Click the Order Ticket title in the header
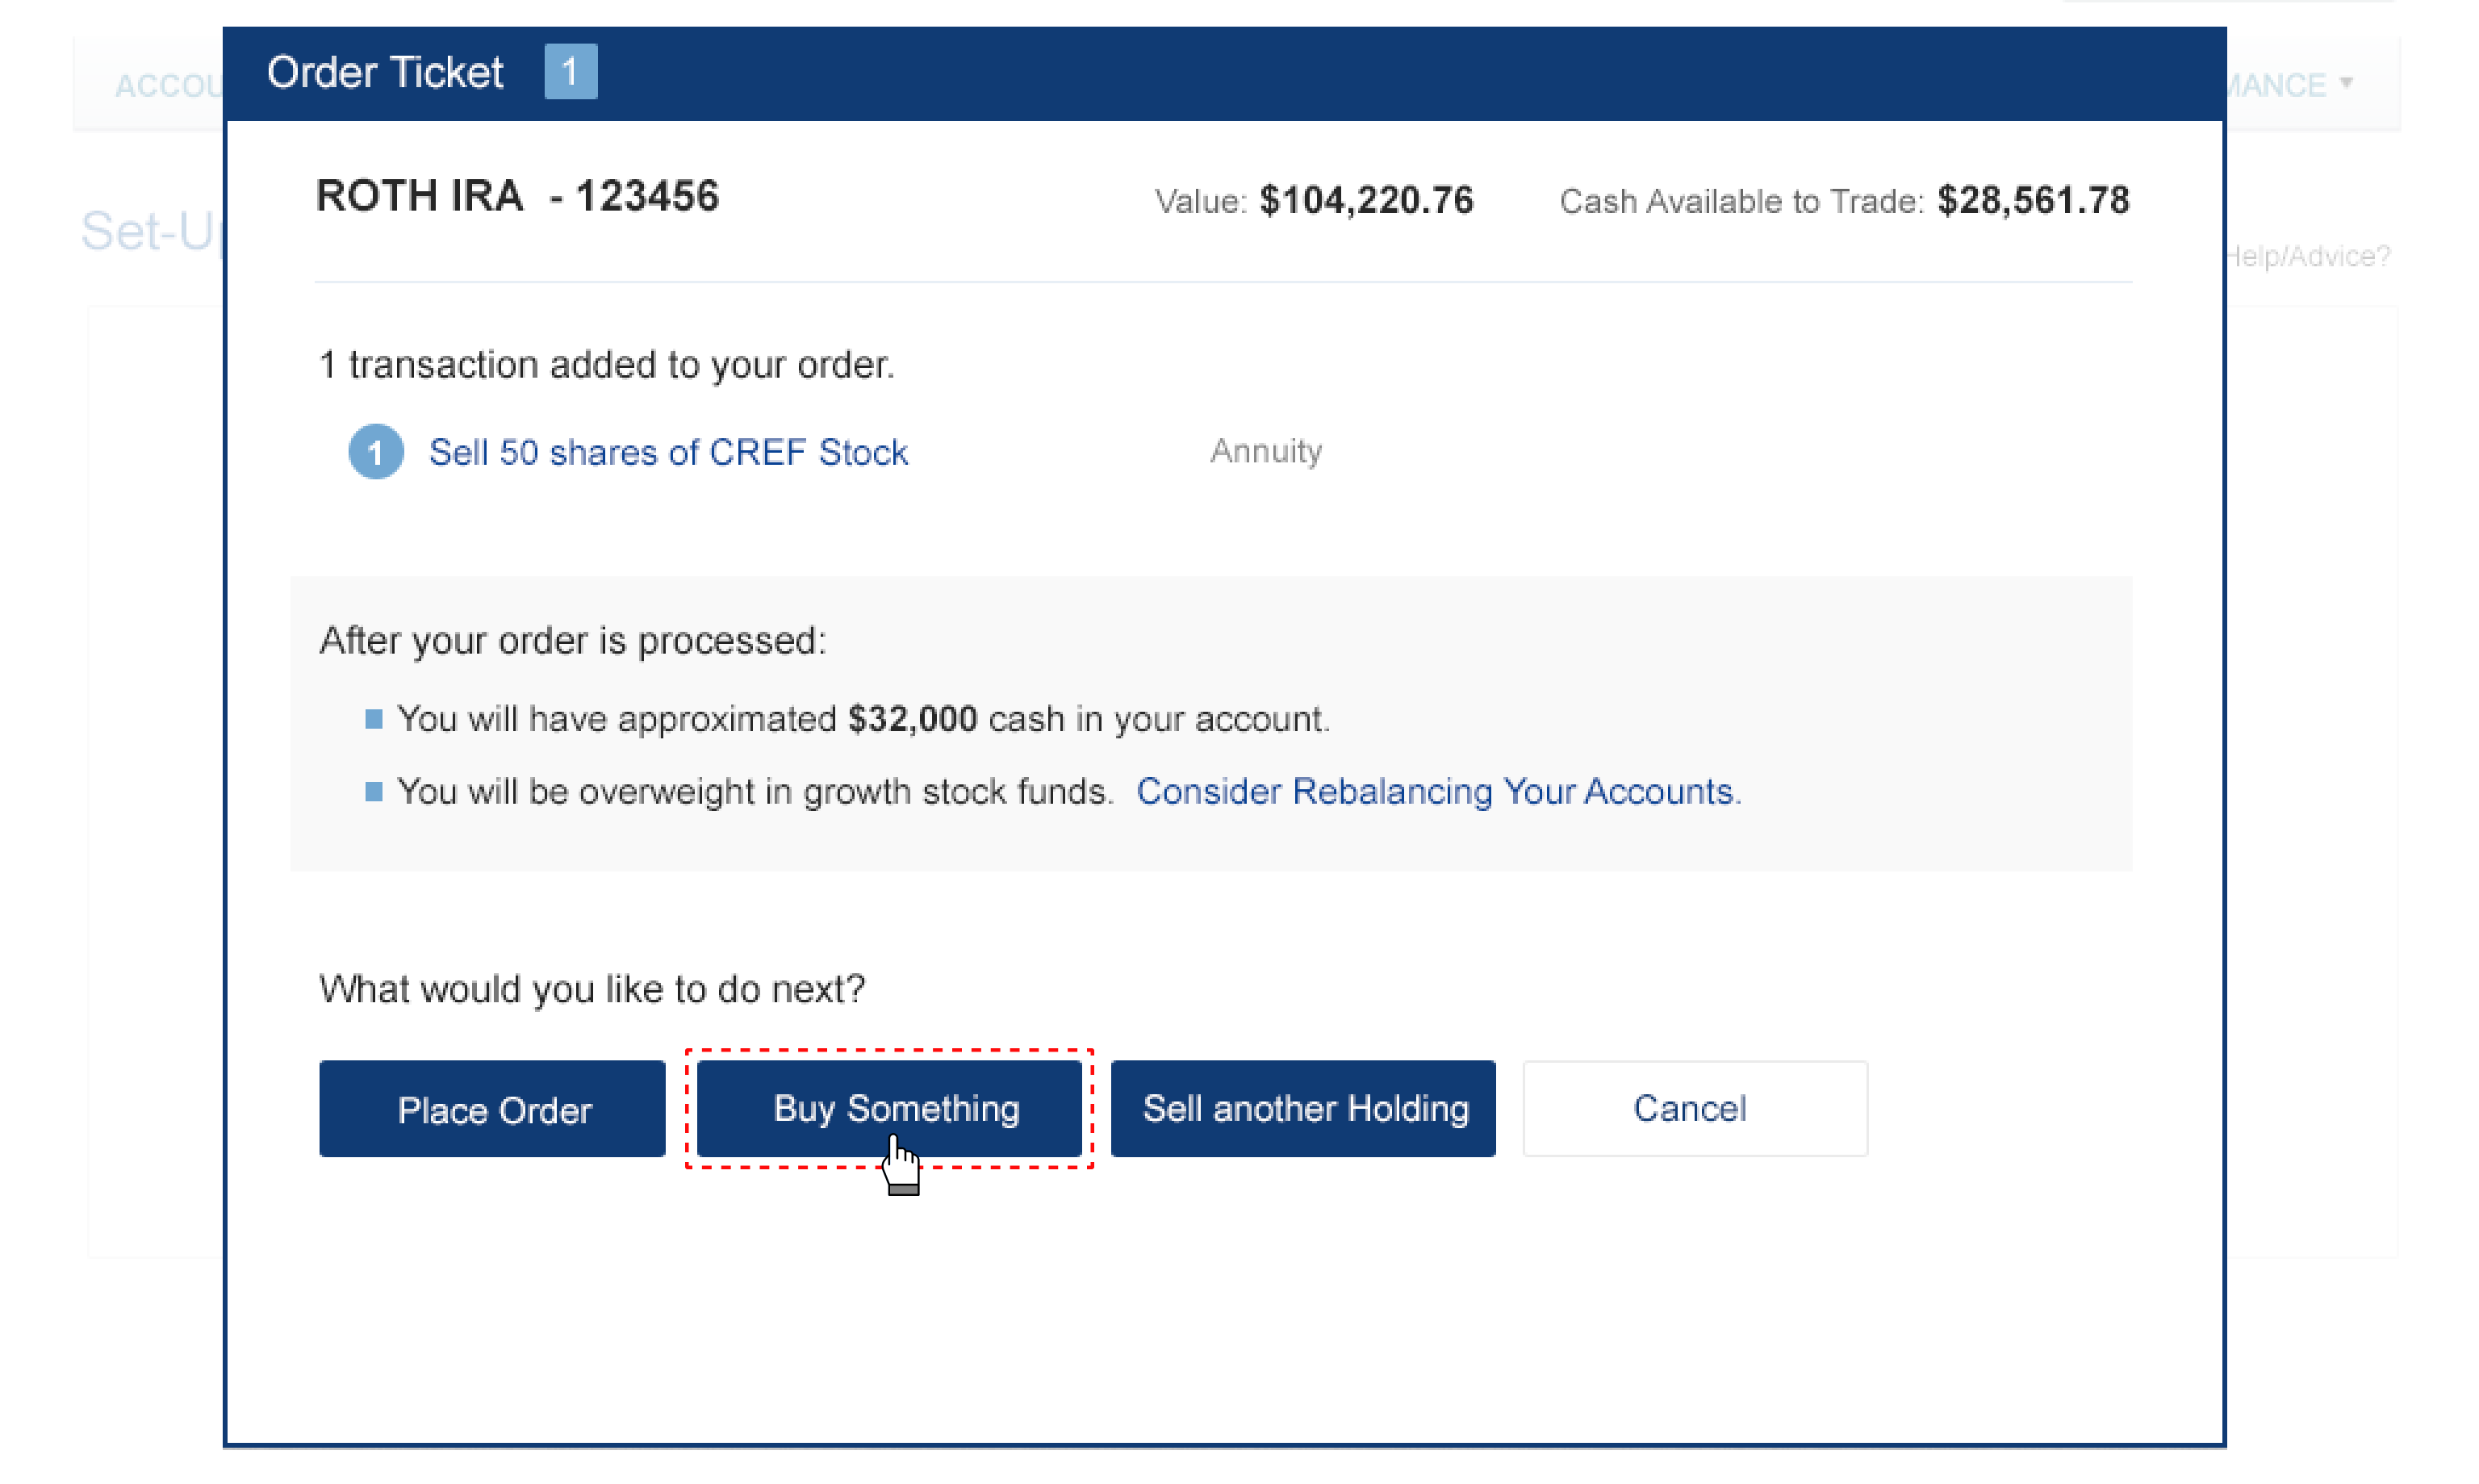2479x1484 pixels. click(x=385, y=72)
